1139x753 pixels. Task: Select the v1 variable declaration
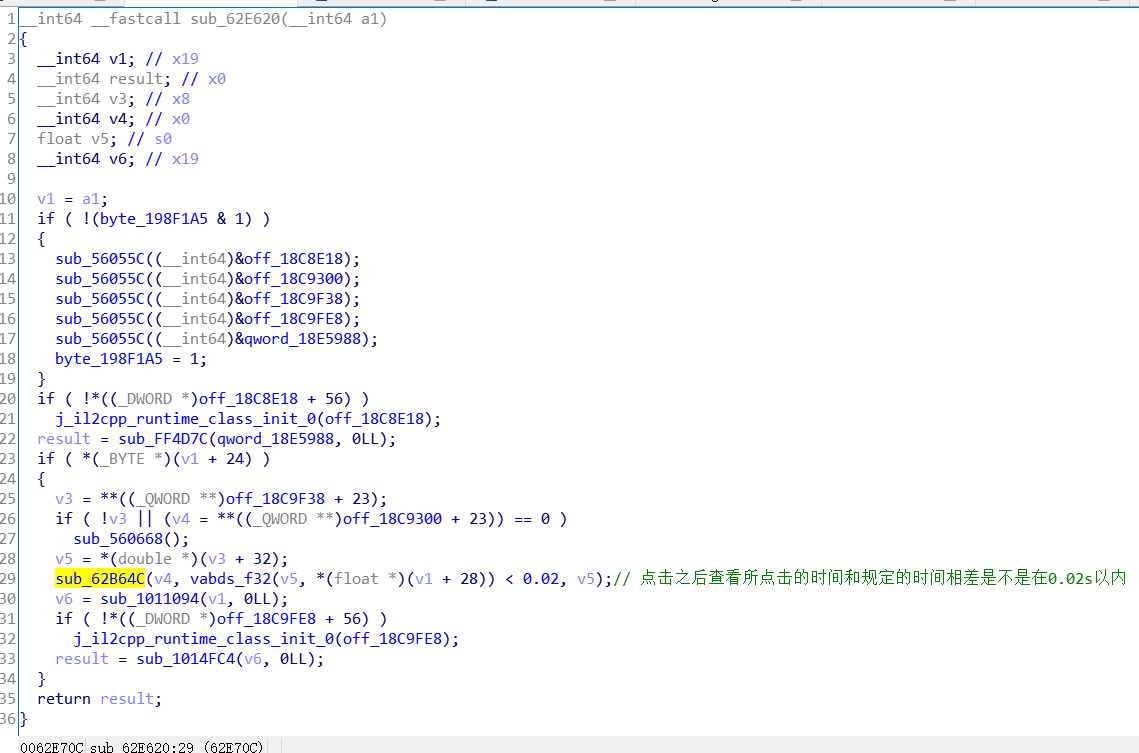(x=118, y=58)
